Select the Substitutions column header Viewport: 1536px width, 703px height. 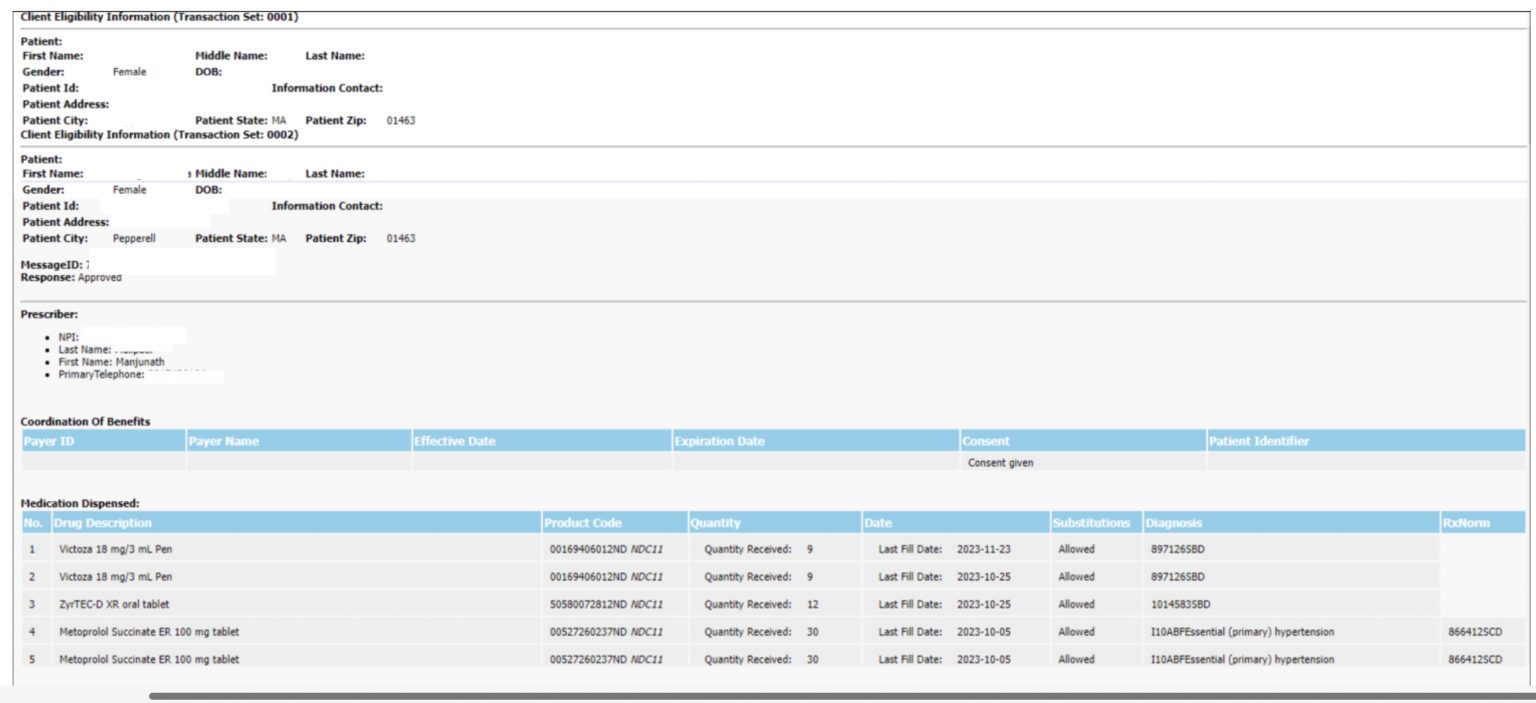(x=1090, y=522)
